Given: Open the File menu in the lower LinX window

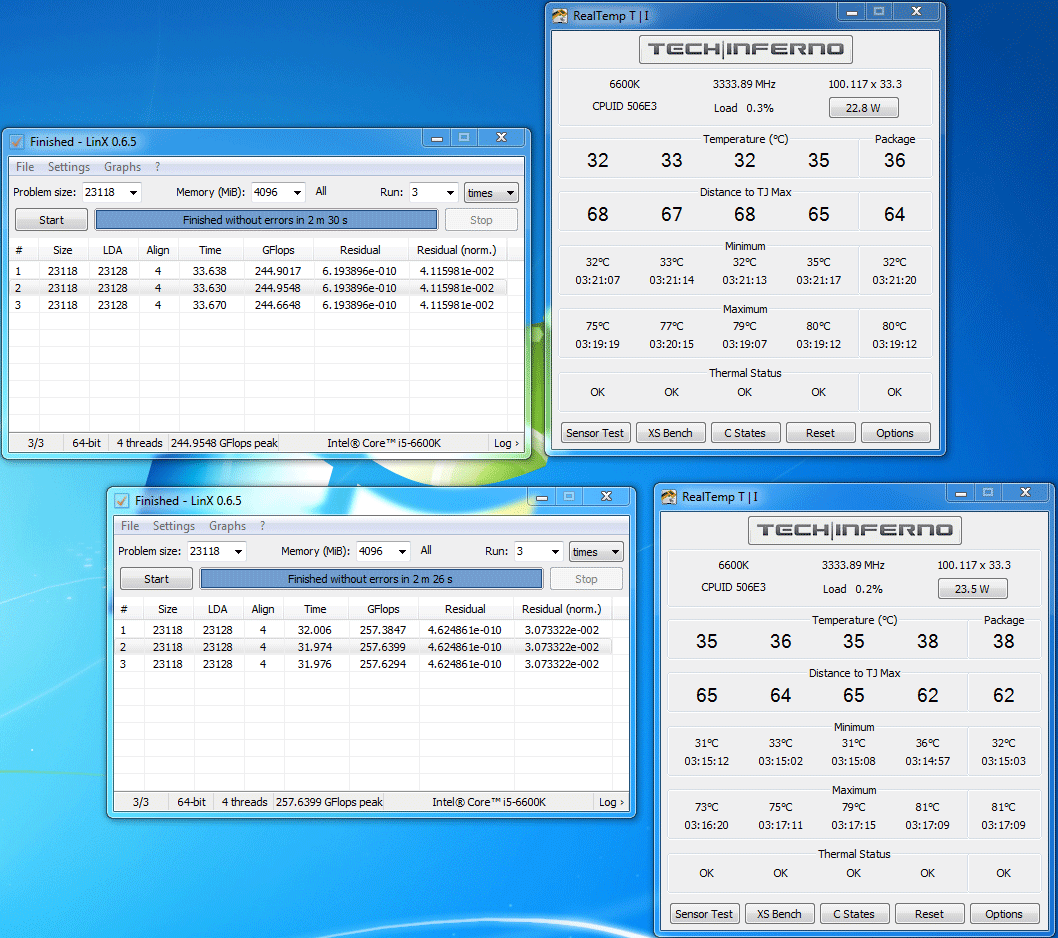Looking at the screenshot, I should [130, 526].
